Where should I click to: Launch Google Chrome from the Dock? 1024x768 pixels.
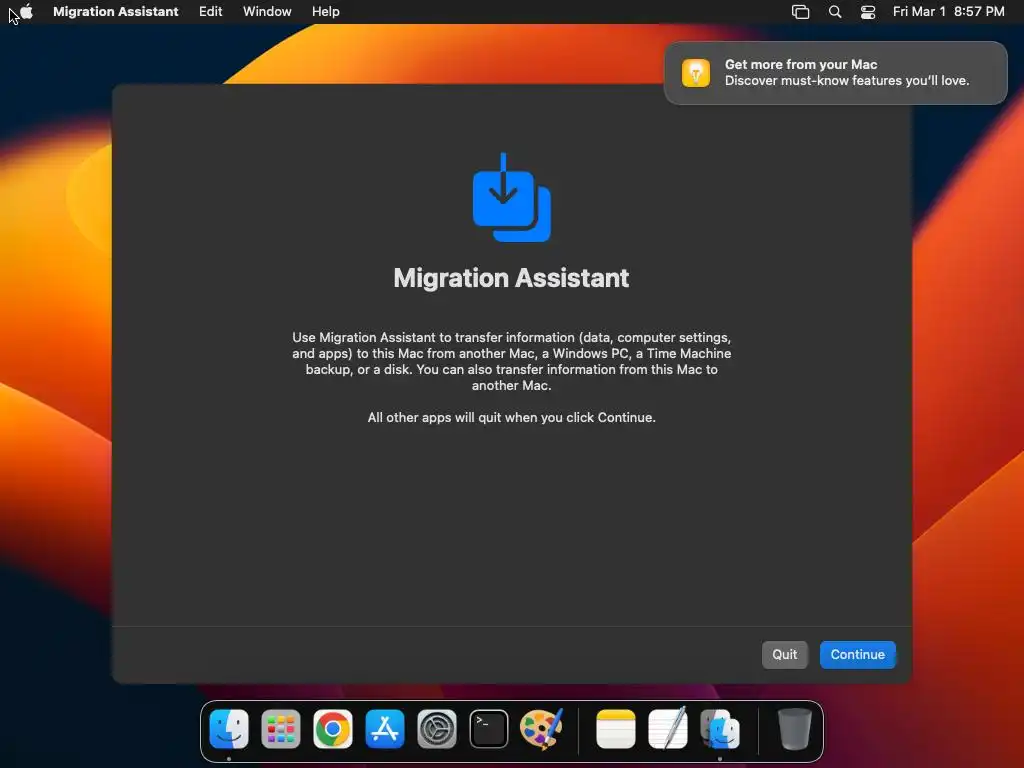coord(332,729)
